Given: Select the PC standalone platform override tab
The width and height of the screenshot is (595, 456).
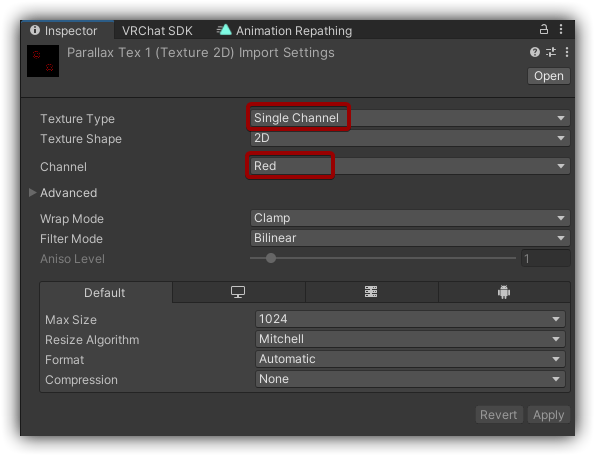Looking at the screenshot, I should 238,292.
